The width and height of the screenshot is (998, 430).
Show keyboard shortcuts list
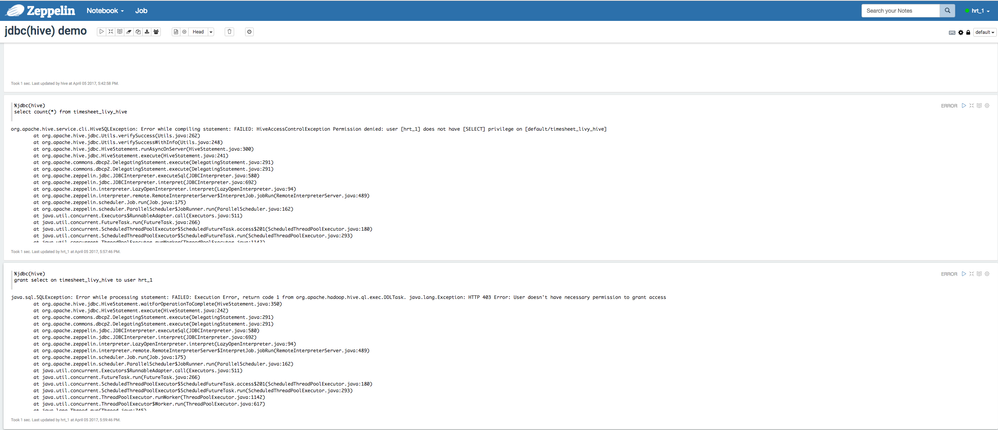click(x=952, y=32)
